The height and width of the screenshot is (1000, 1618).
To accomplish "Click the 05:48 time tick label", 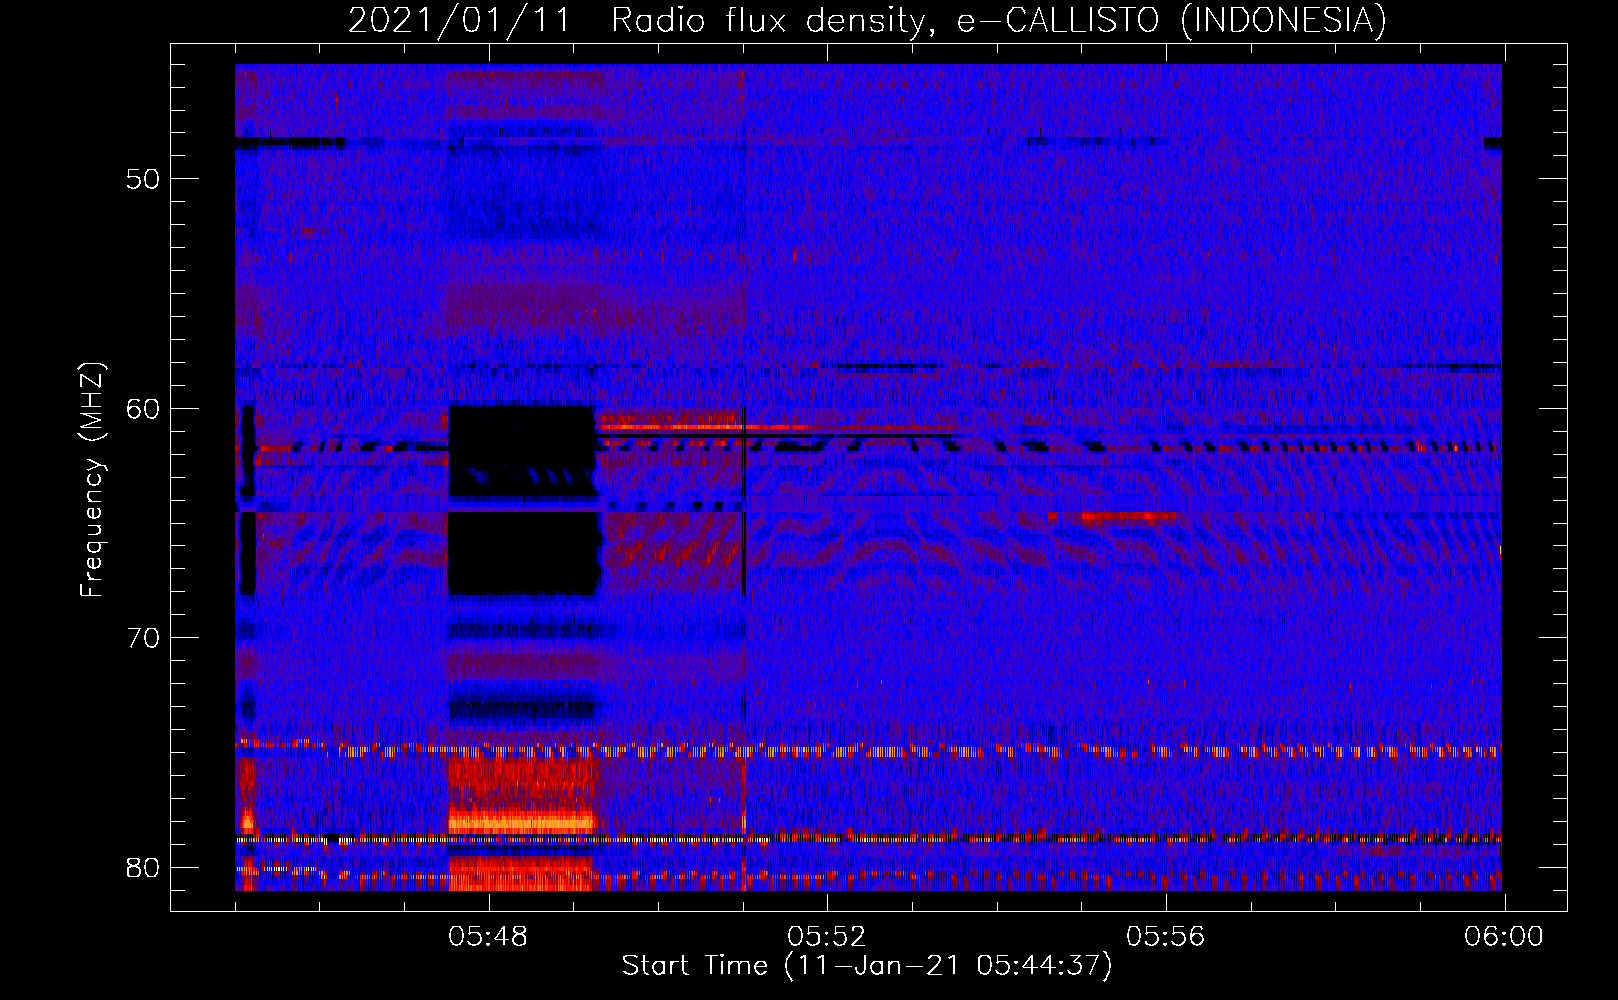I will tap(488, 937).
